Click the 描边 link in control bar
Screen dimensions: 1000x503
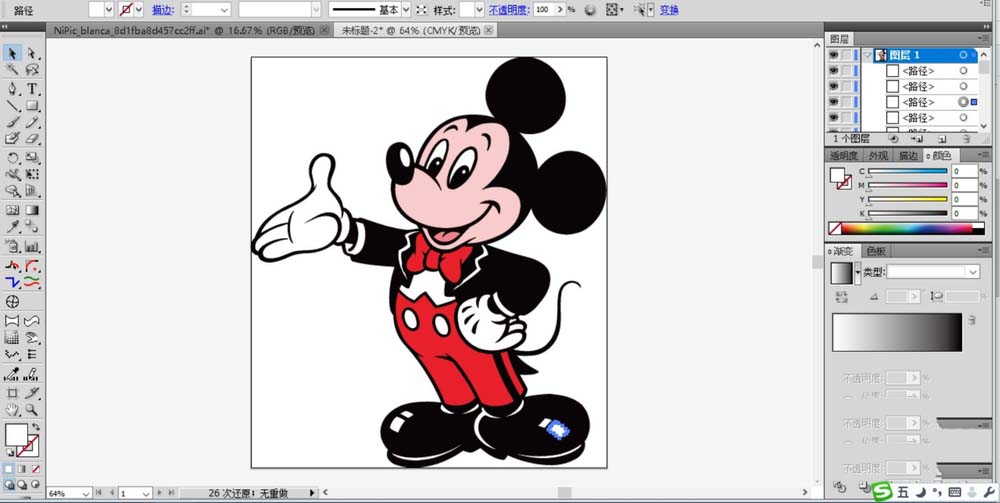161,10
